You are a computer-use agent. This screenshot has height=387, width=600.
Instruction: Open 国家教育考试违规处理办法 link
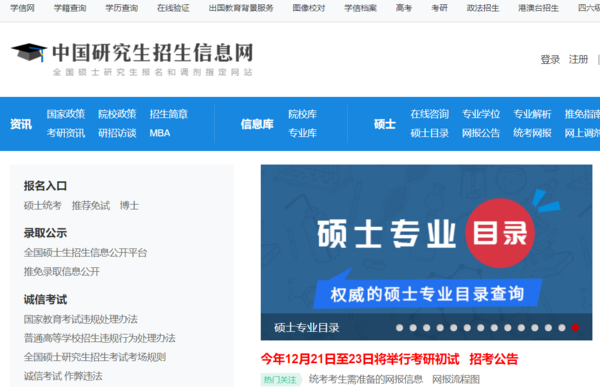click(x=80, y=319)
